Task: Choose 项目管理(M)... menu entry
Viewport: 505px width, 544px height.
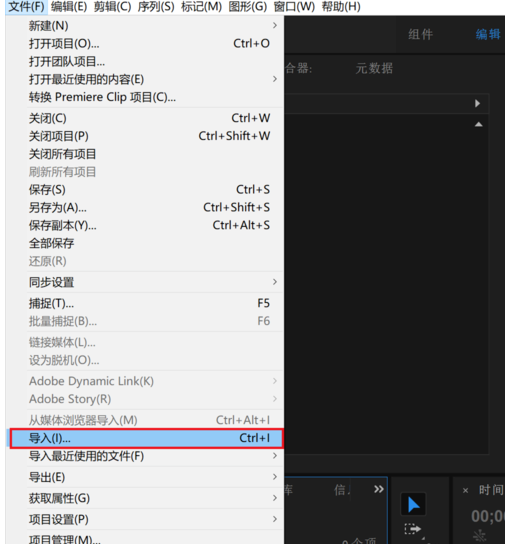Action: (x=145, y=538)
